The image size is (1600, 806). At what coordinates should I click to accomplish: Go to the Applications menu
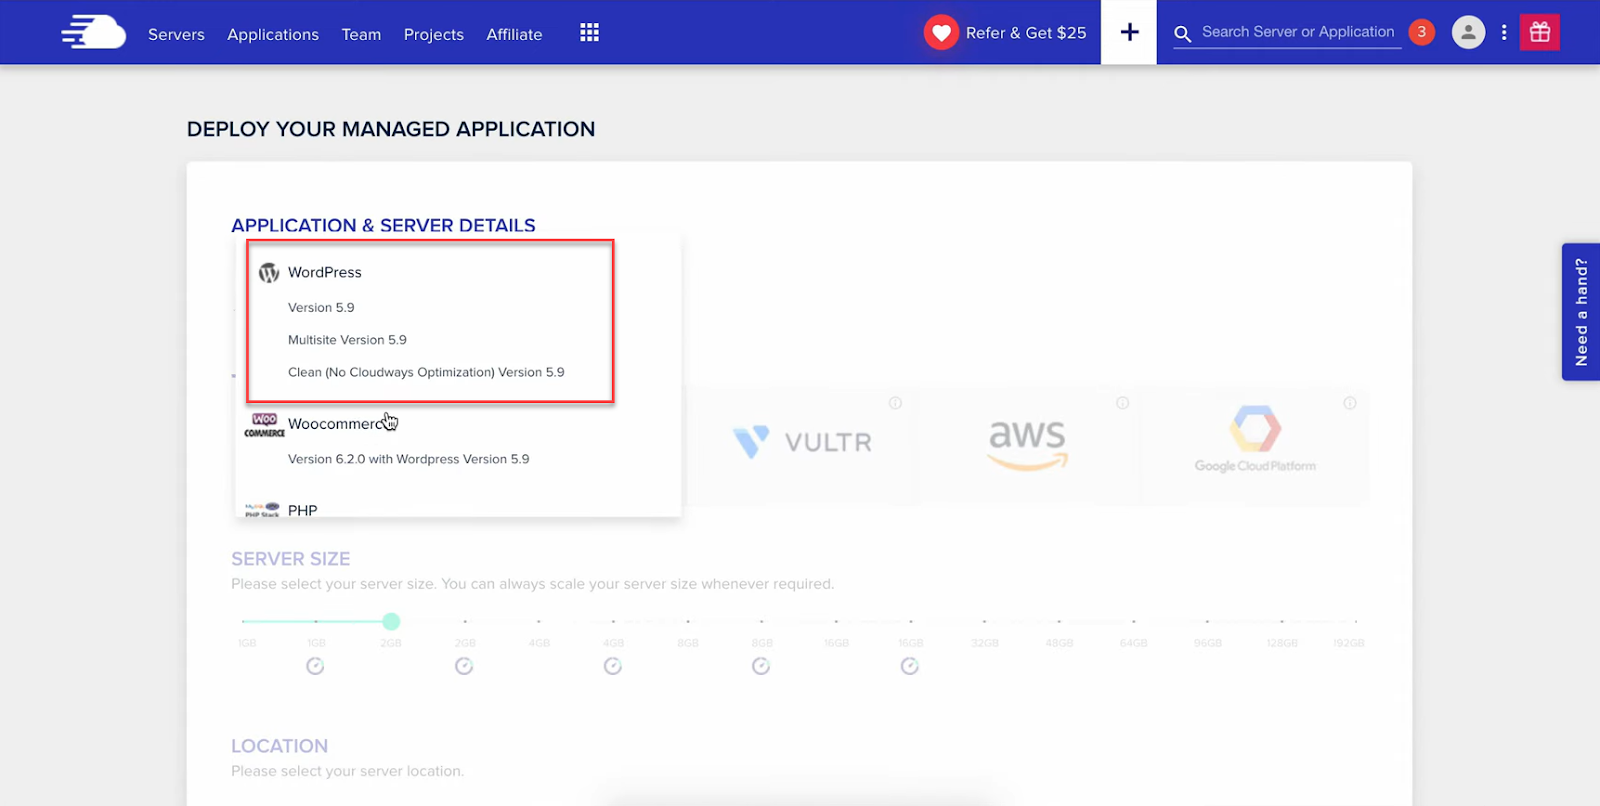[273, 34]
